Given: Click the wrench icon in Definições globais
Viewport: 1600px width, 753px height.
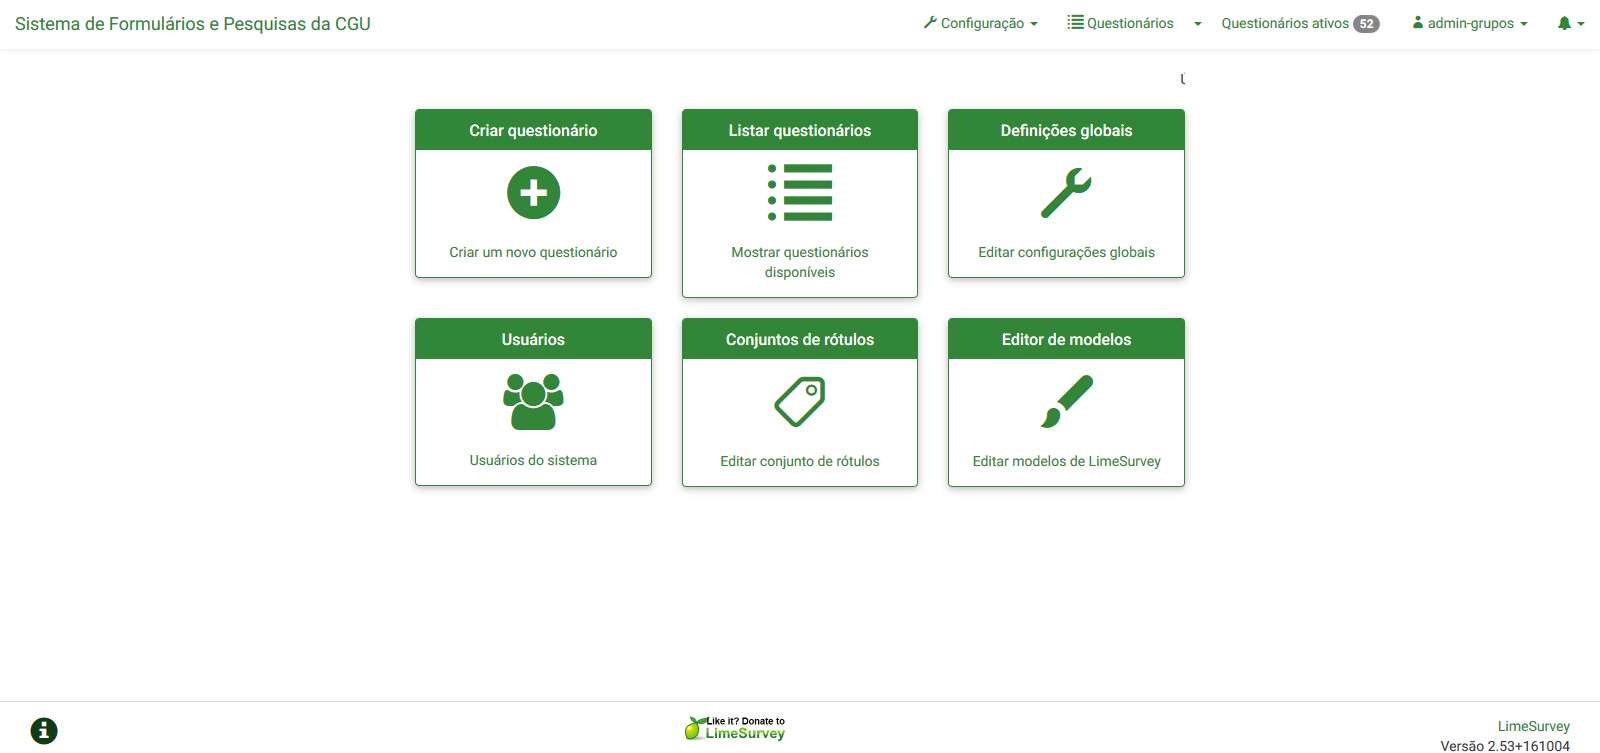Looking at the screenshot, I should pyautogui.click(x=1066, y=192).
